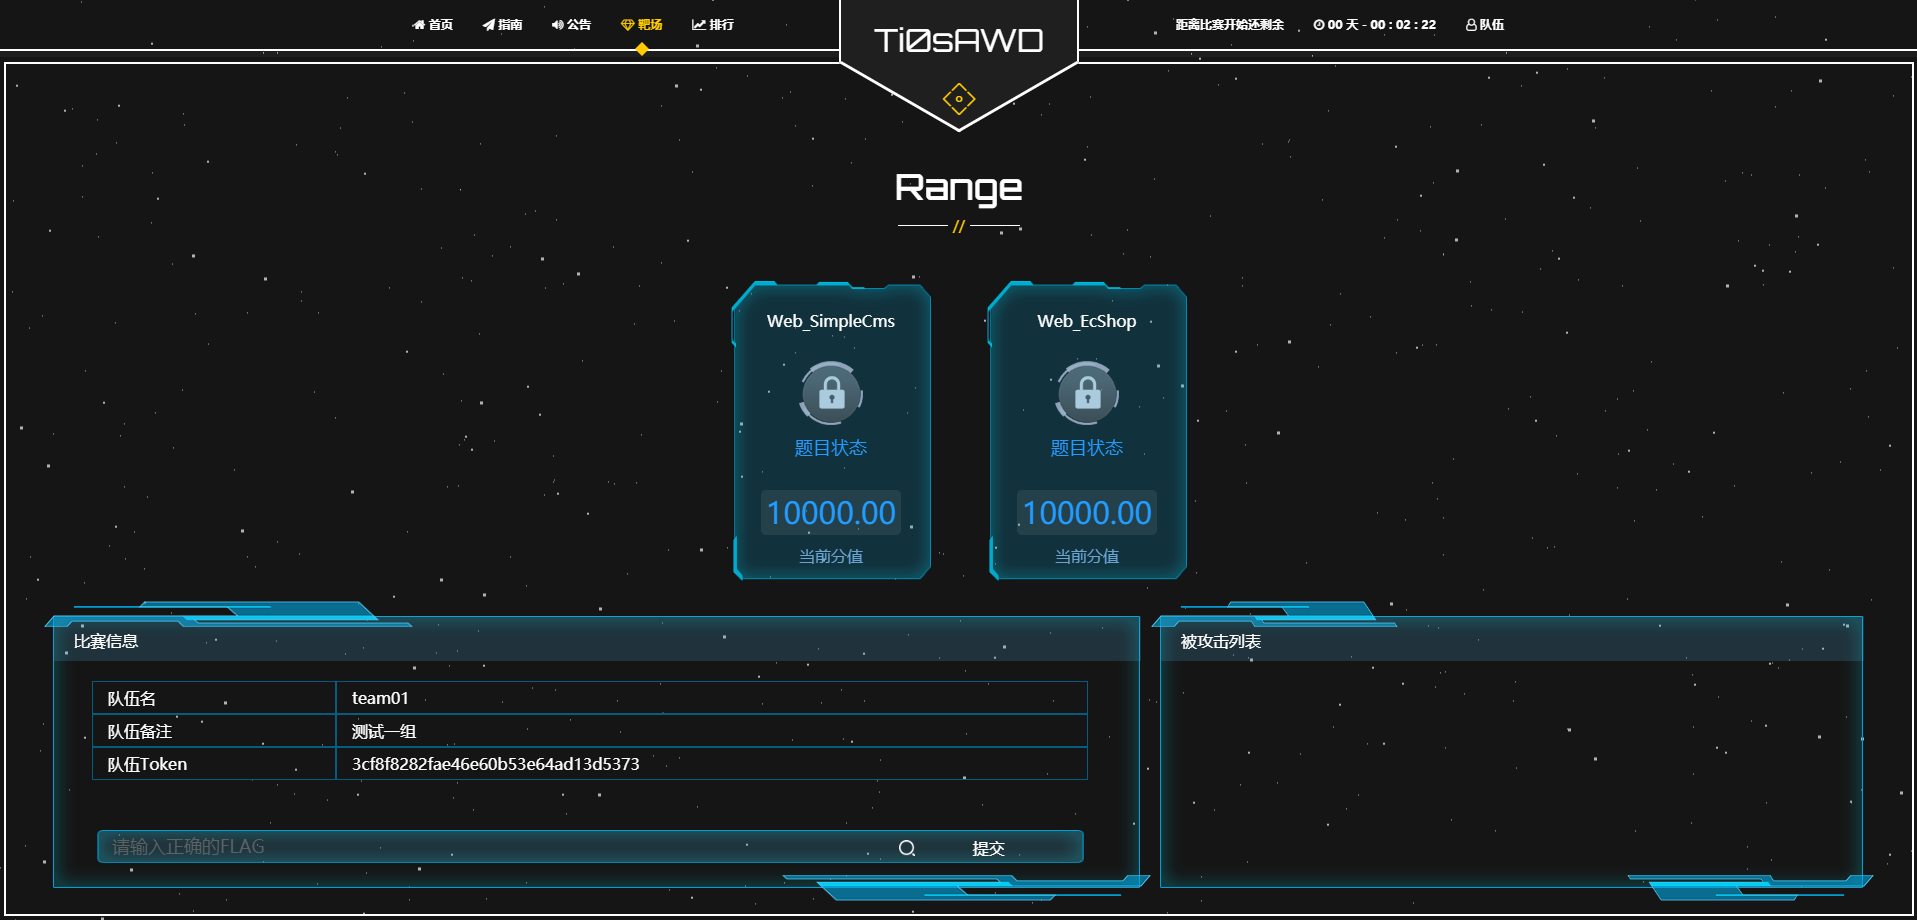Switch to the 排行 section

tap(720, 24)
